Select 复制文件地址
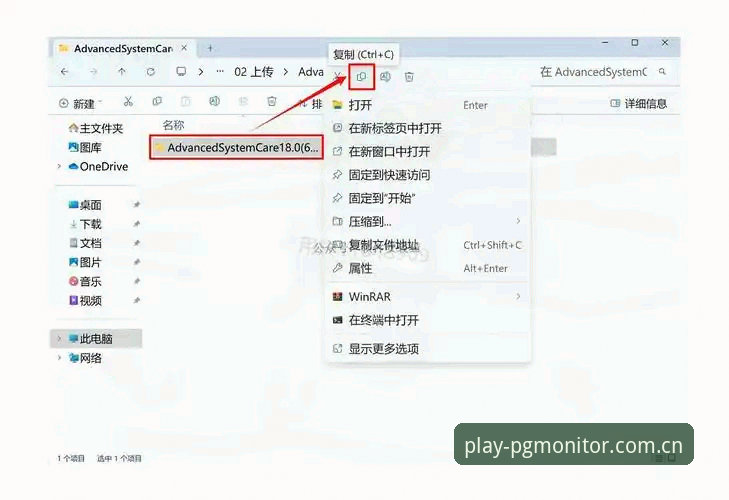729x500 pixels. 428,245
